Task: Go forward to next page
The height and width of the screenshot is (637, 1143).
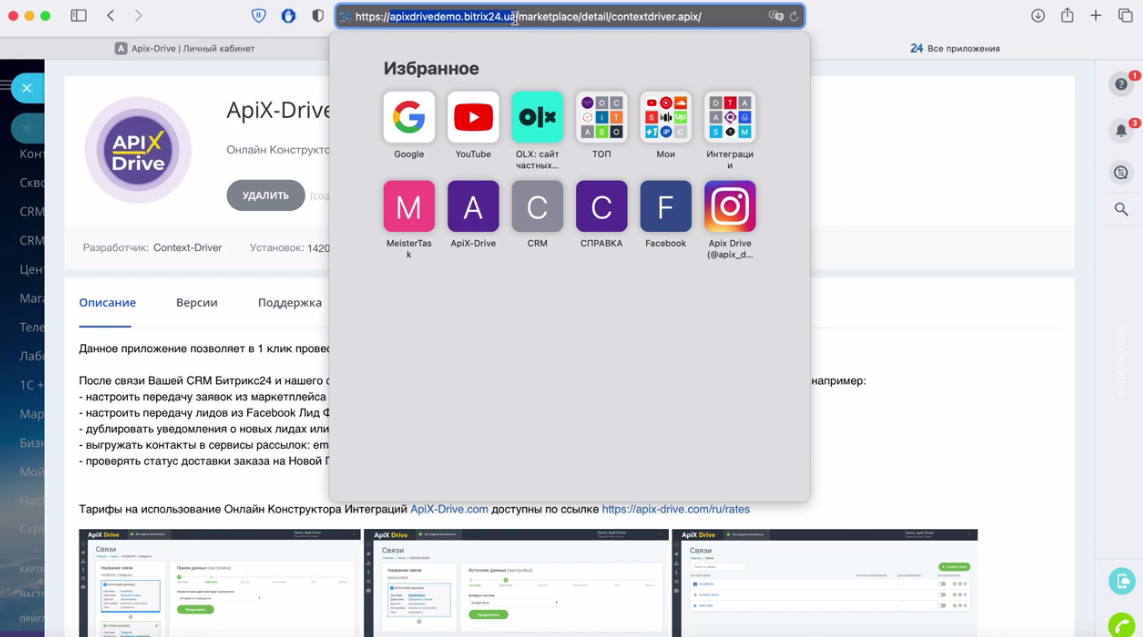Action: (x=139, y=15)
